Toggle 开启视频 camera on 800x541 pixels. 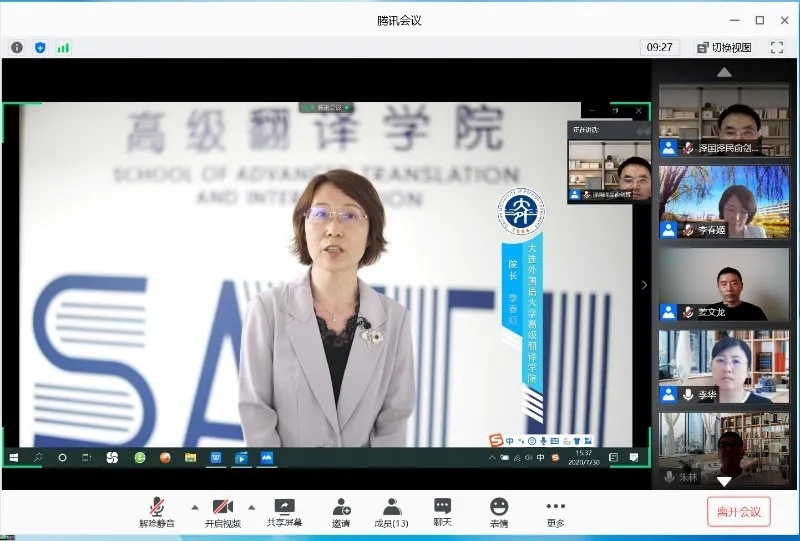223,512
